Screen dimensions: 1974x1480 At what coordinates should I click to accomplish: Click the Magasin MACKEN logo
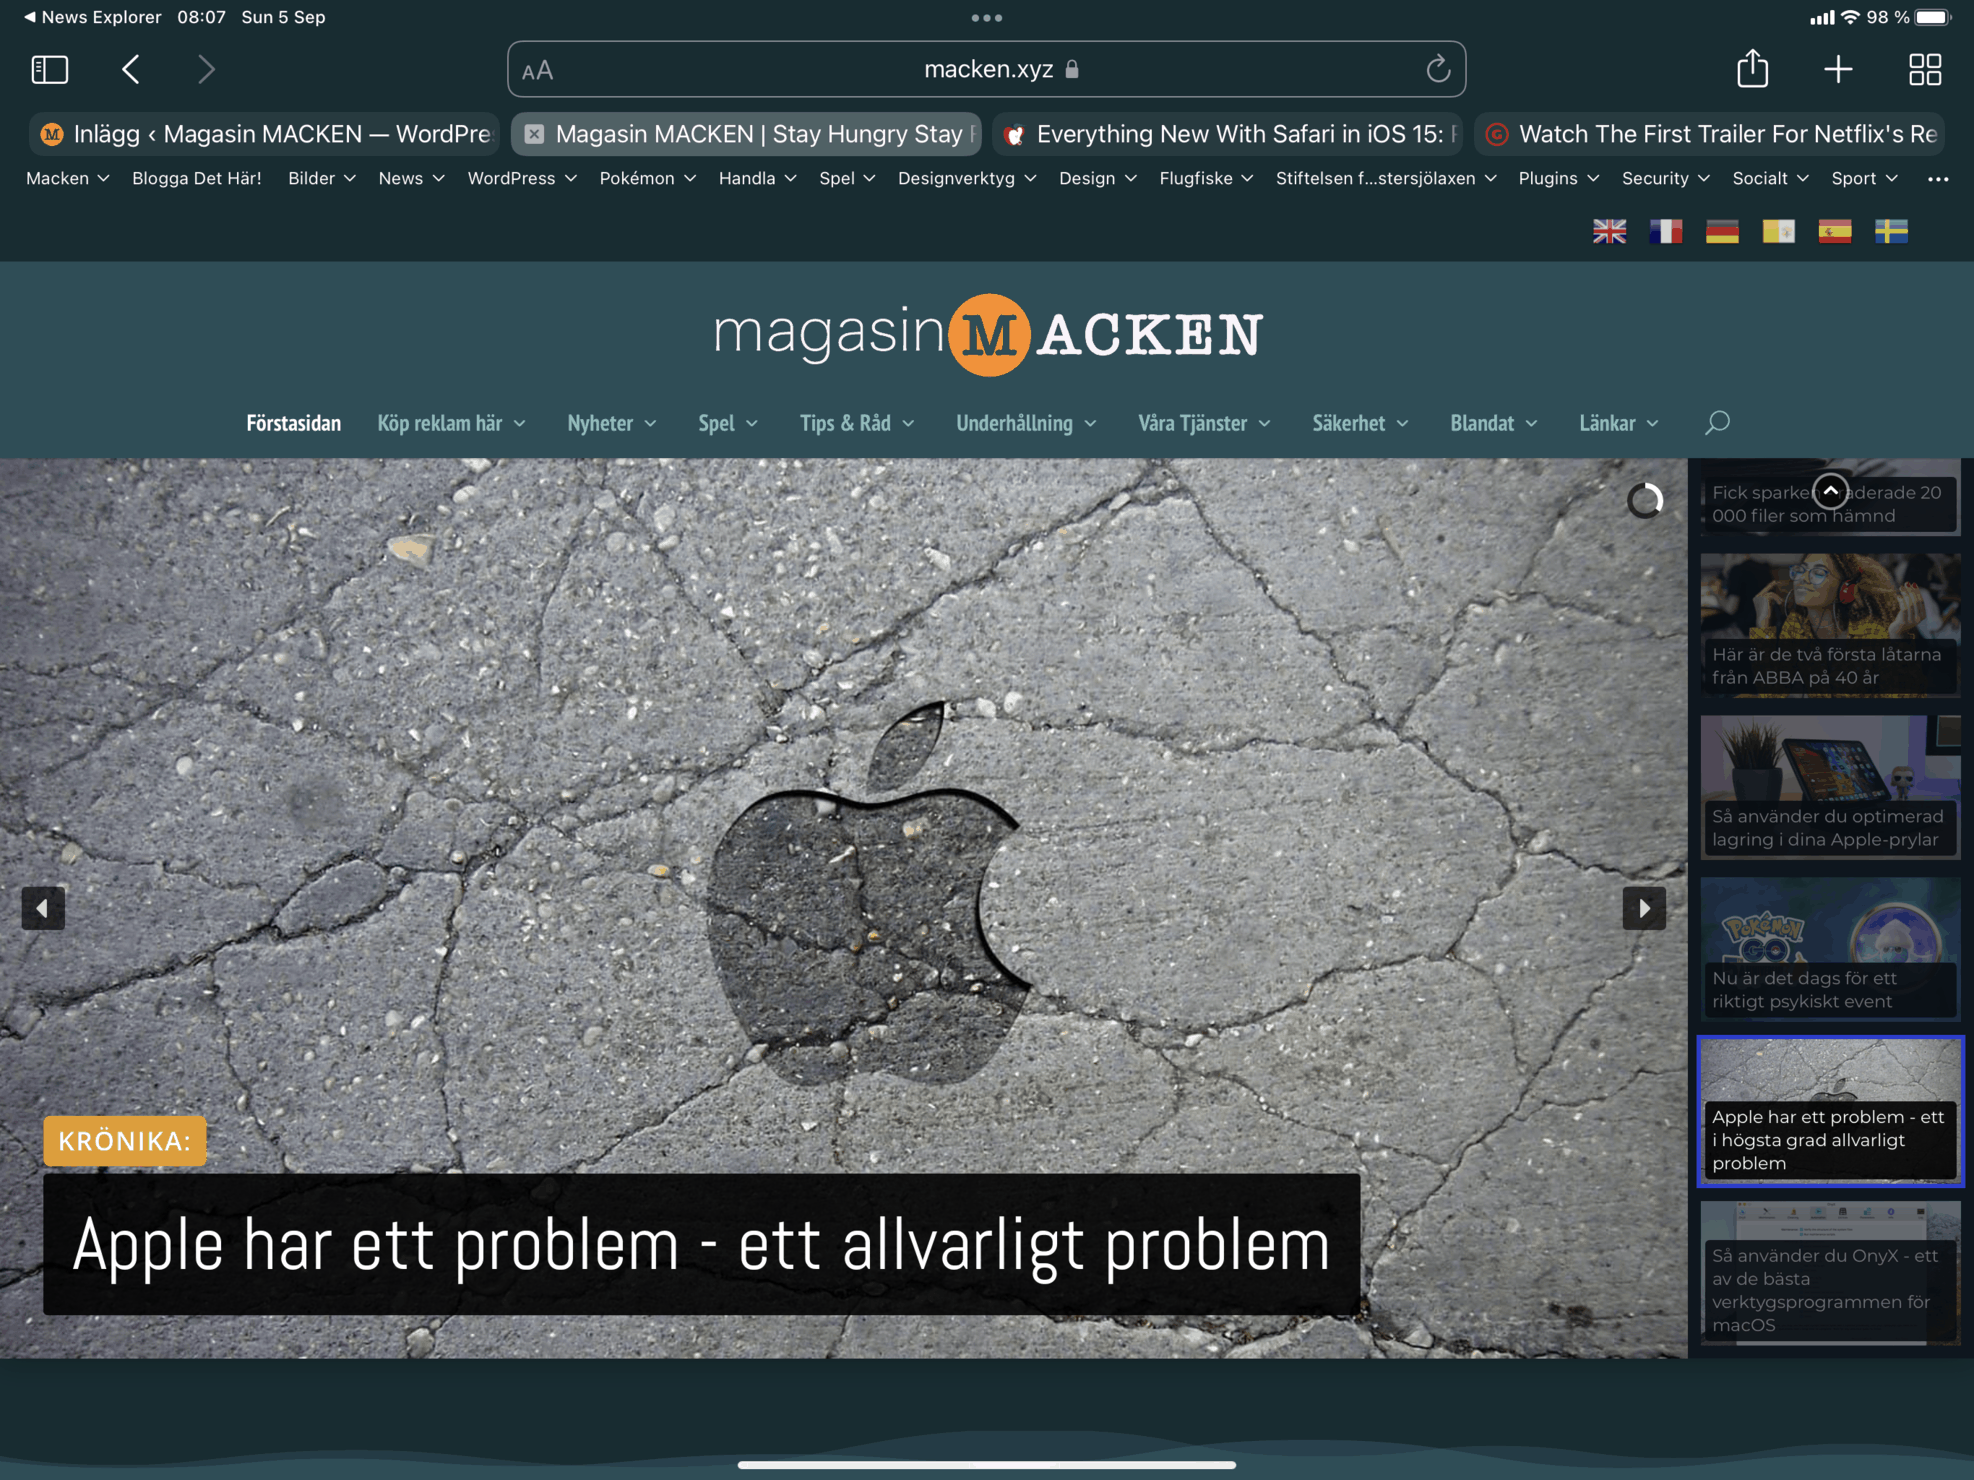(987, 334)
